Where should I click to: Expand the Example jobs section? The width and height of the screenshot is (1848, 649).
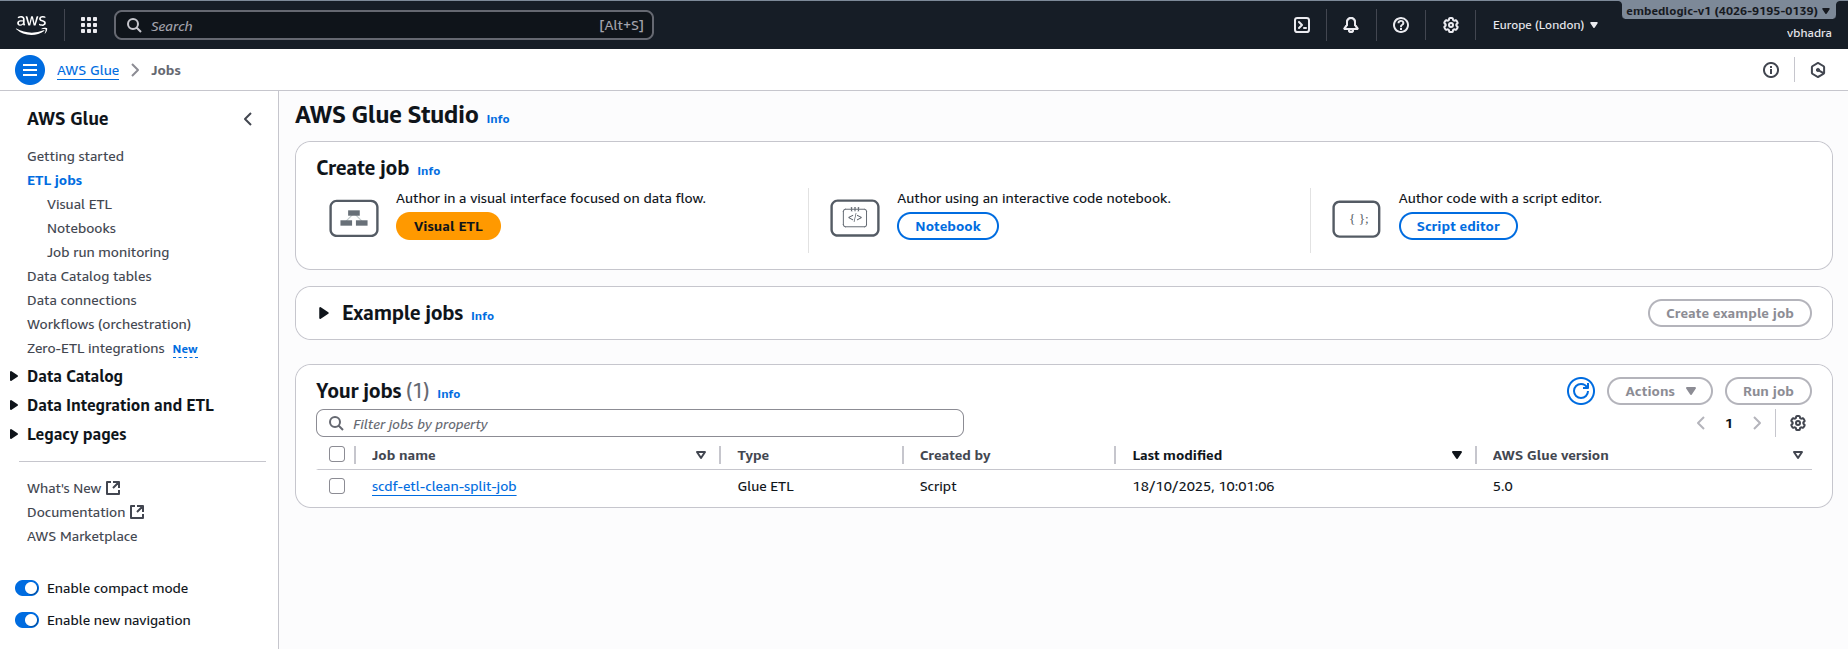[323, 313]
